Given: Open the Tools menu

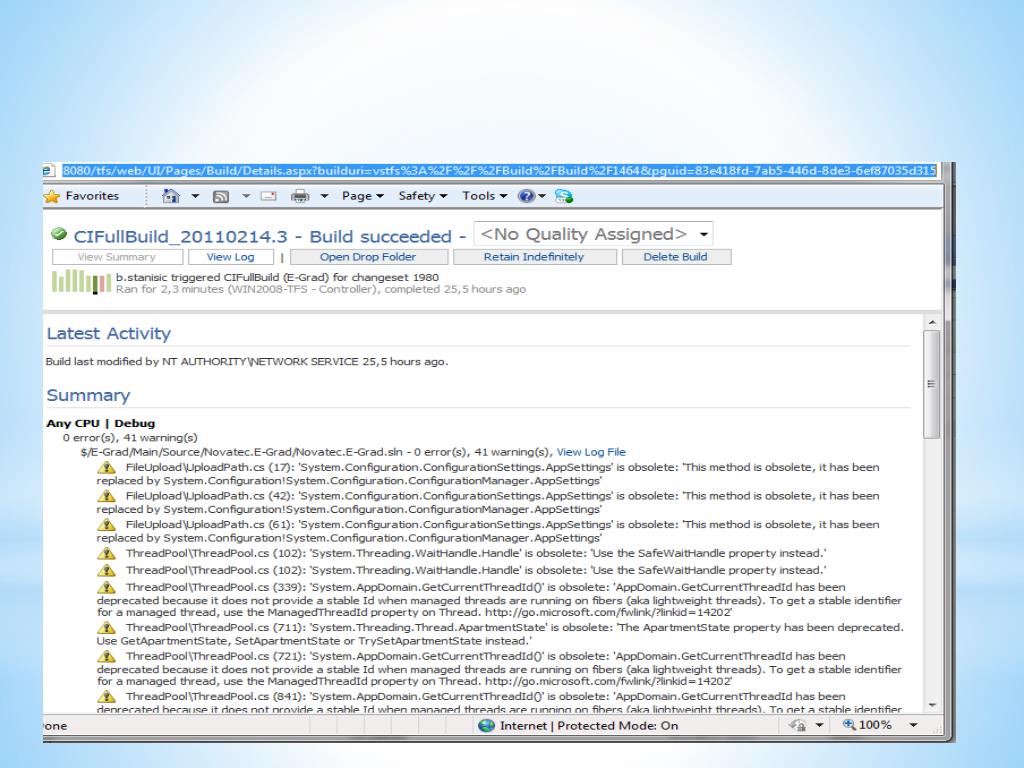Looking at the screenshot, I should [x=485, y=196].
